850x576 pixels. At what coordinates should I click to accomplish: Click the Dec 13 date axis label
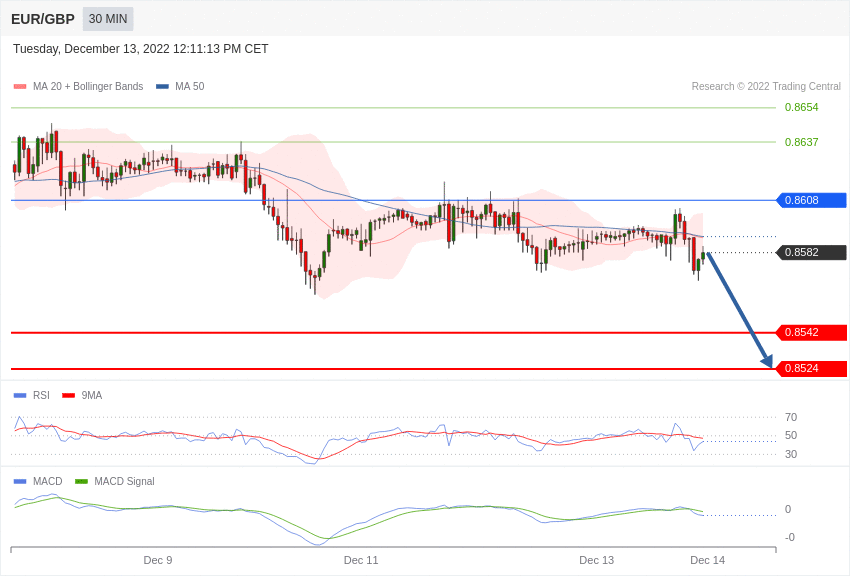point(596,560)
